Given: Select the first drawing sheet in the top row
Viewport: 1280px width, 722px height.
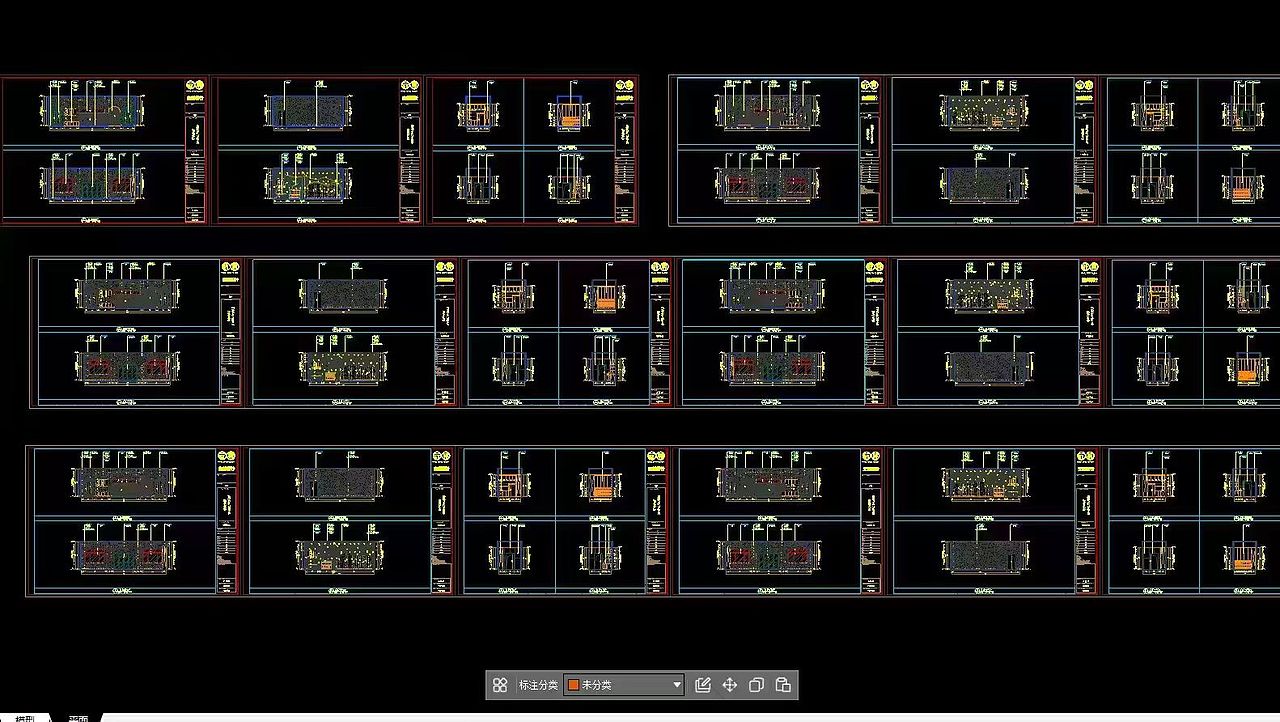Looking at the screenshot, I should coord(105,150).
